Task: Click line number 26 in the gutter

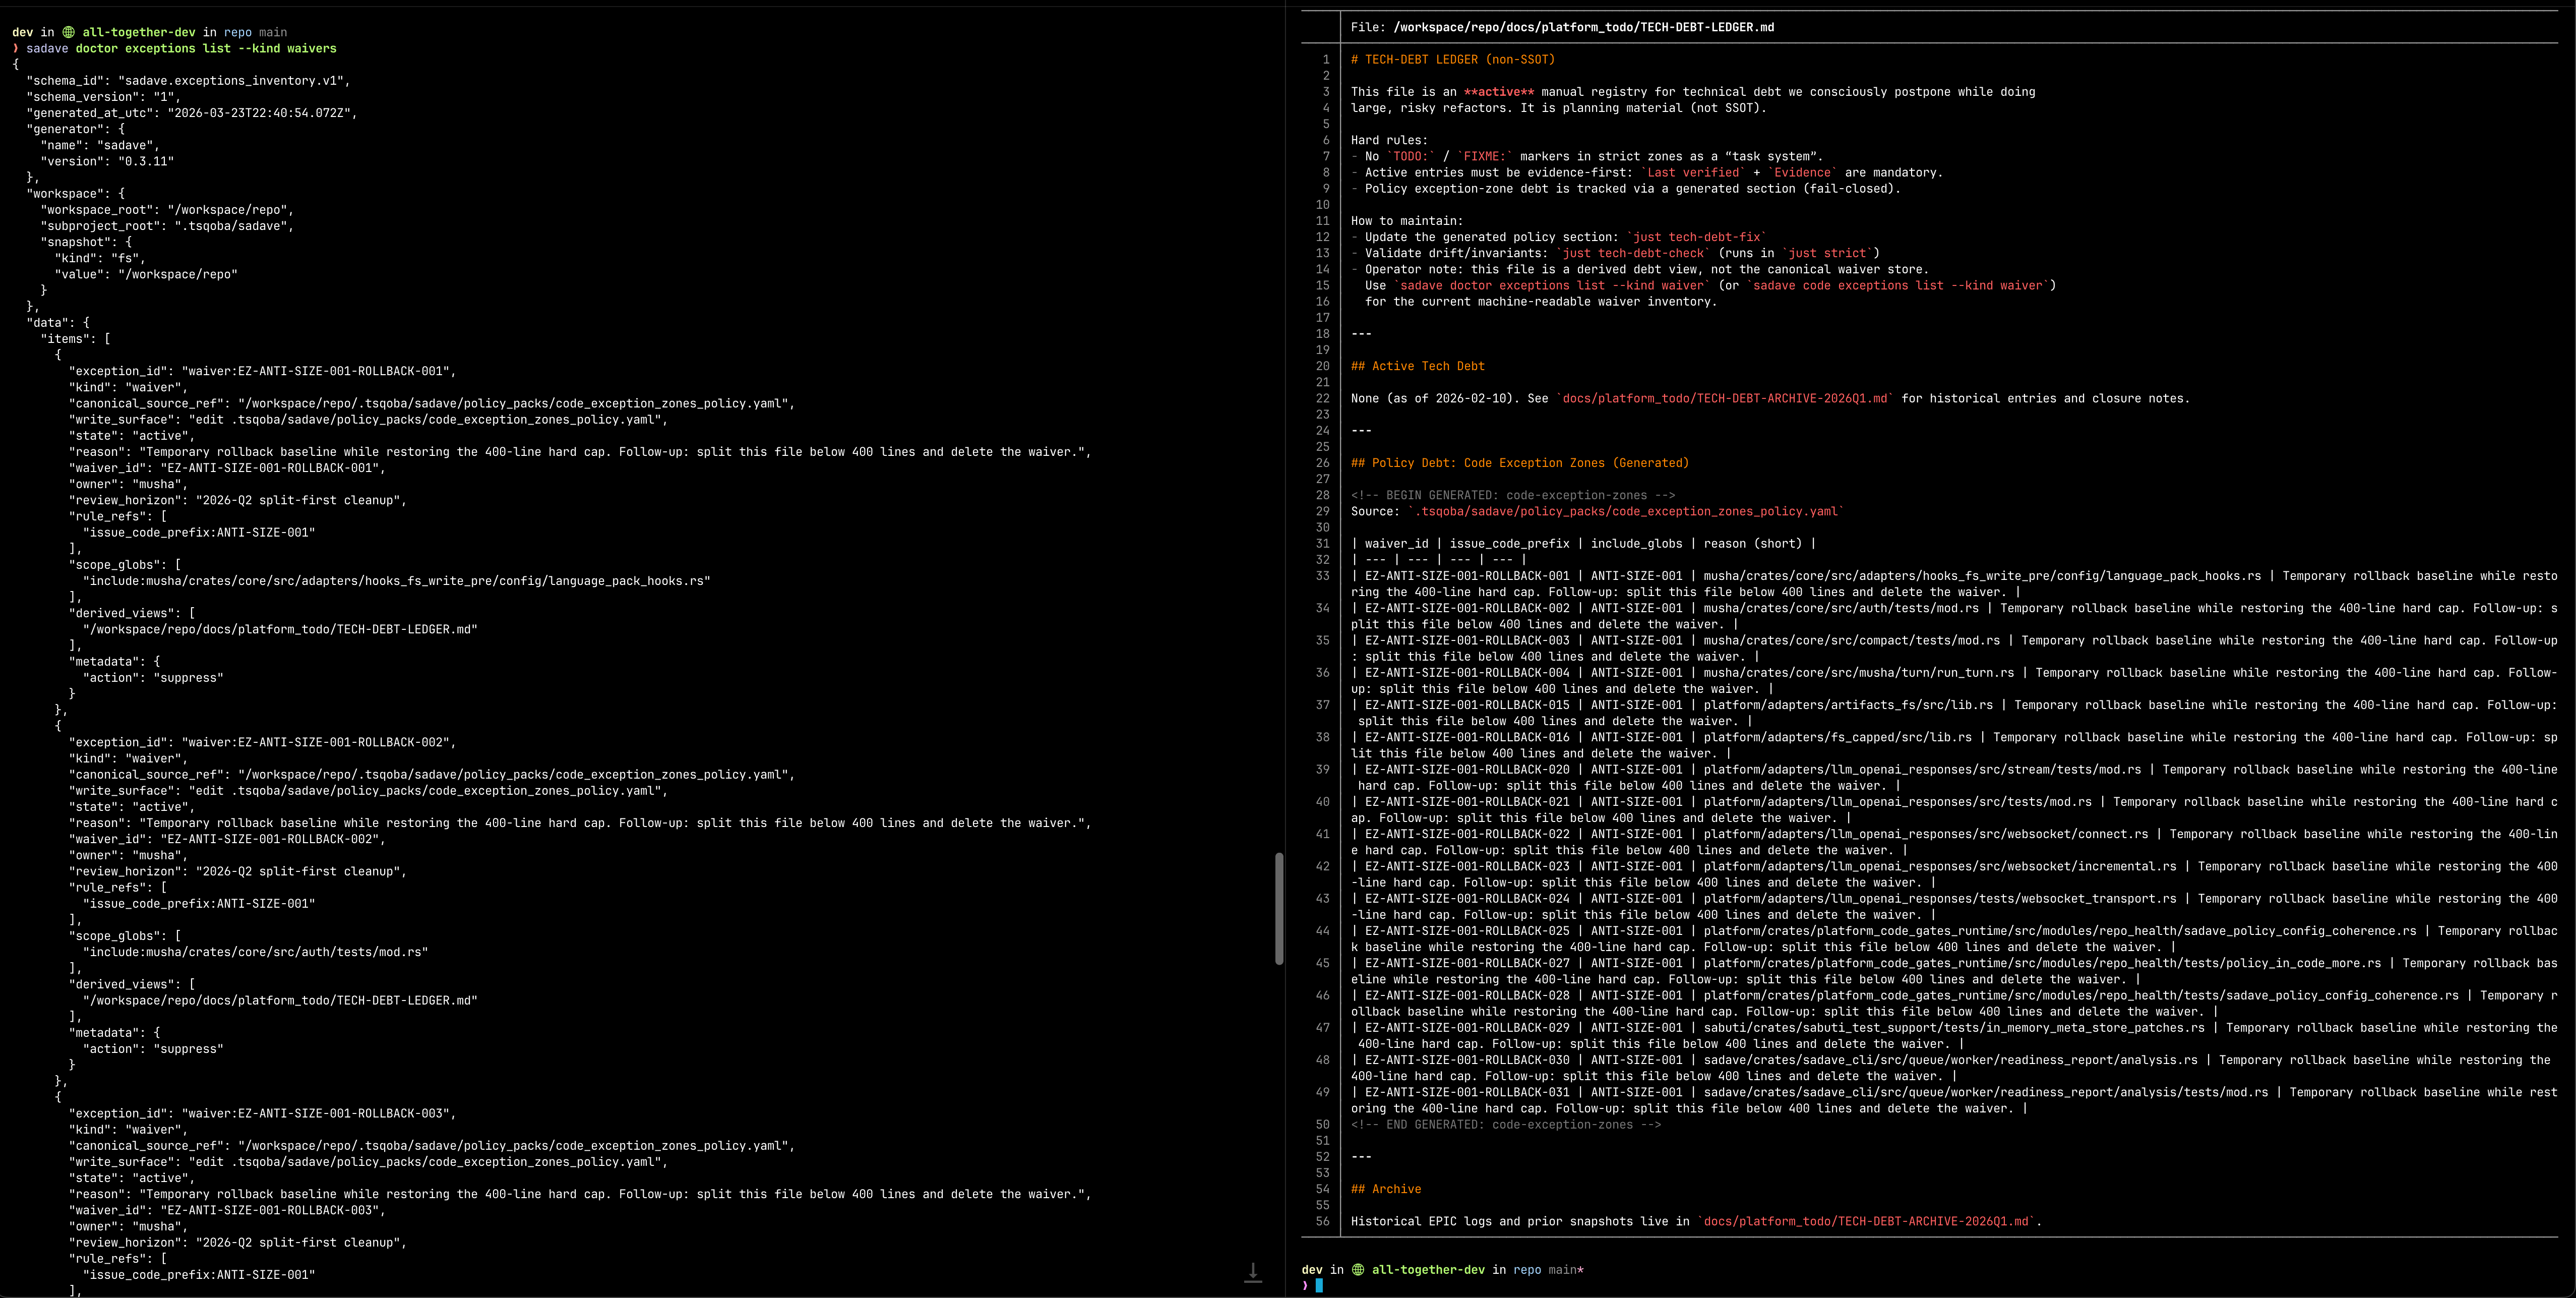Action: coord(1322,463)
